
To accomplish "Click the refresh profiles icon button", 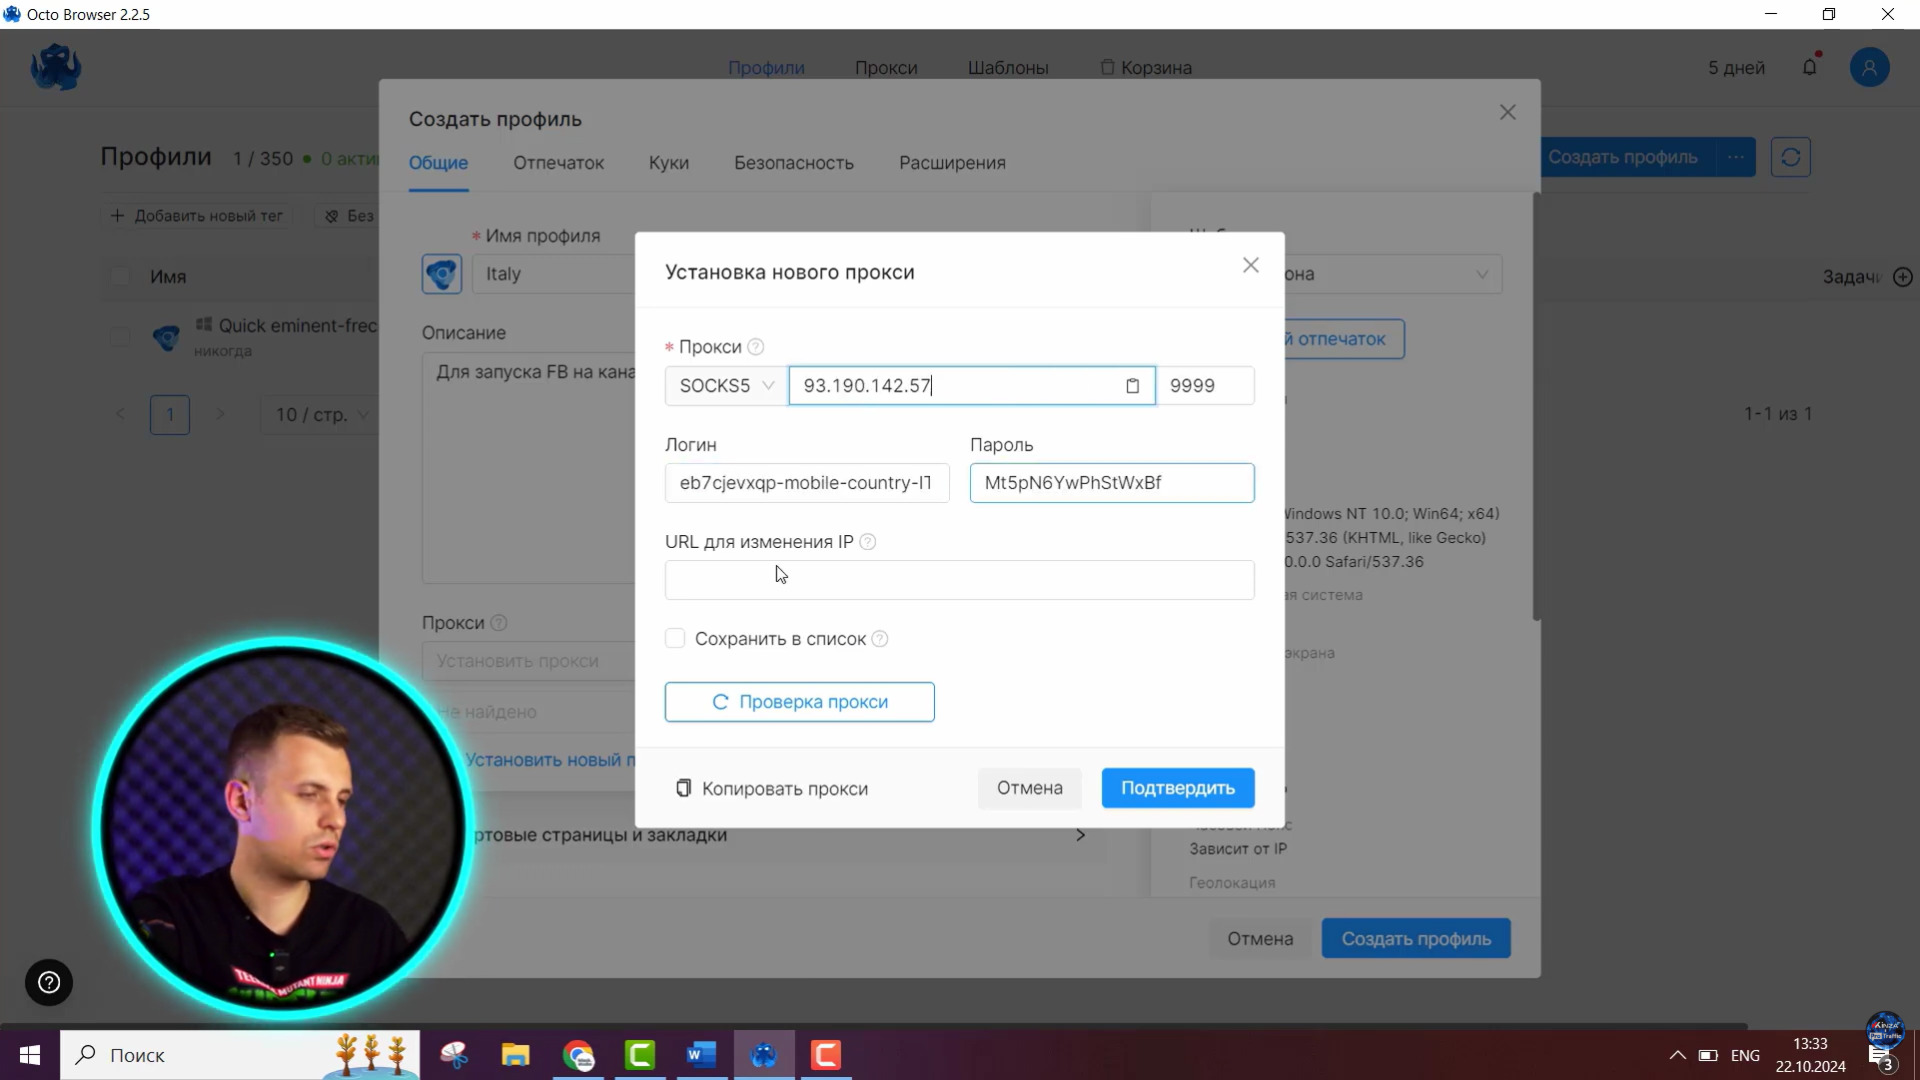I will [1790, 157].
